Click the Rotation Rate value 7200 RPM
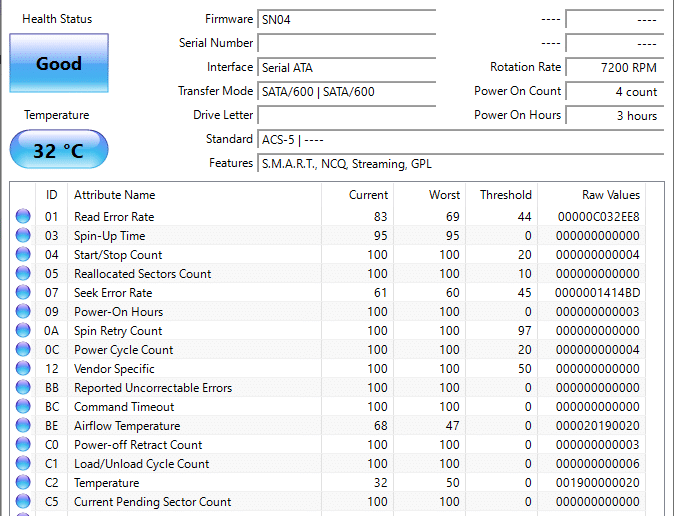Image resolution: width=674 pixels, height=516 pixels. [x=615, y=68]
